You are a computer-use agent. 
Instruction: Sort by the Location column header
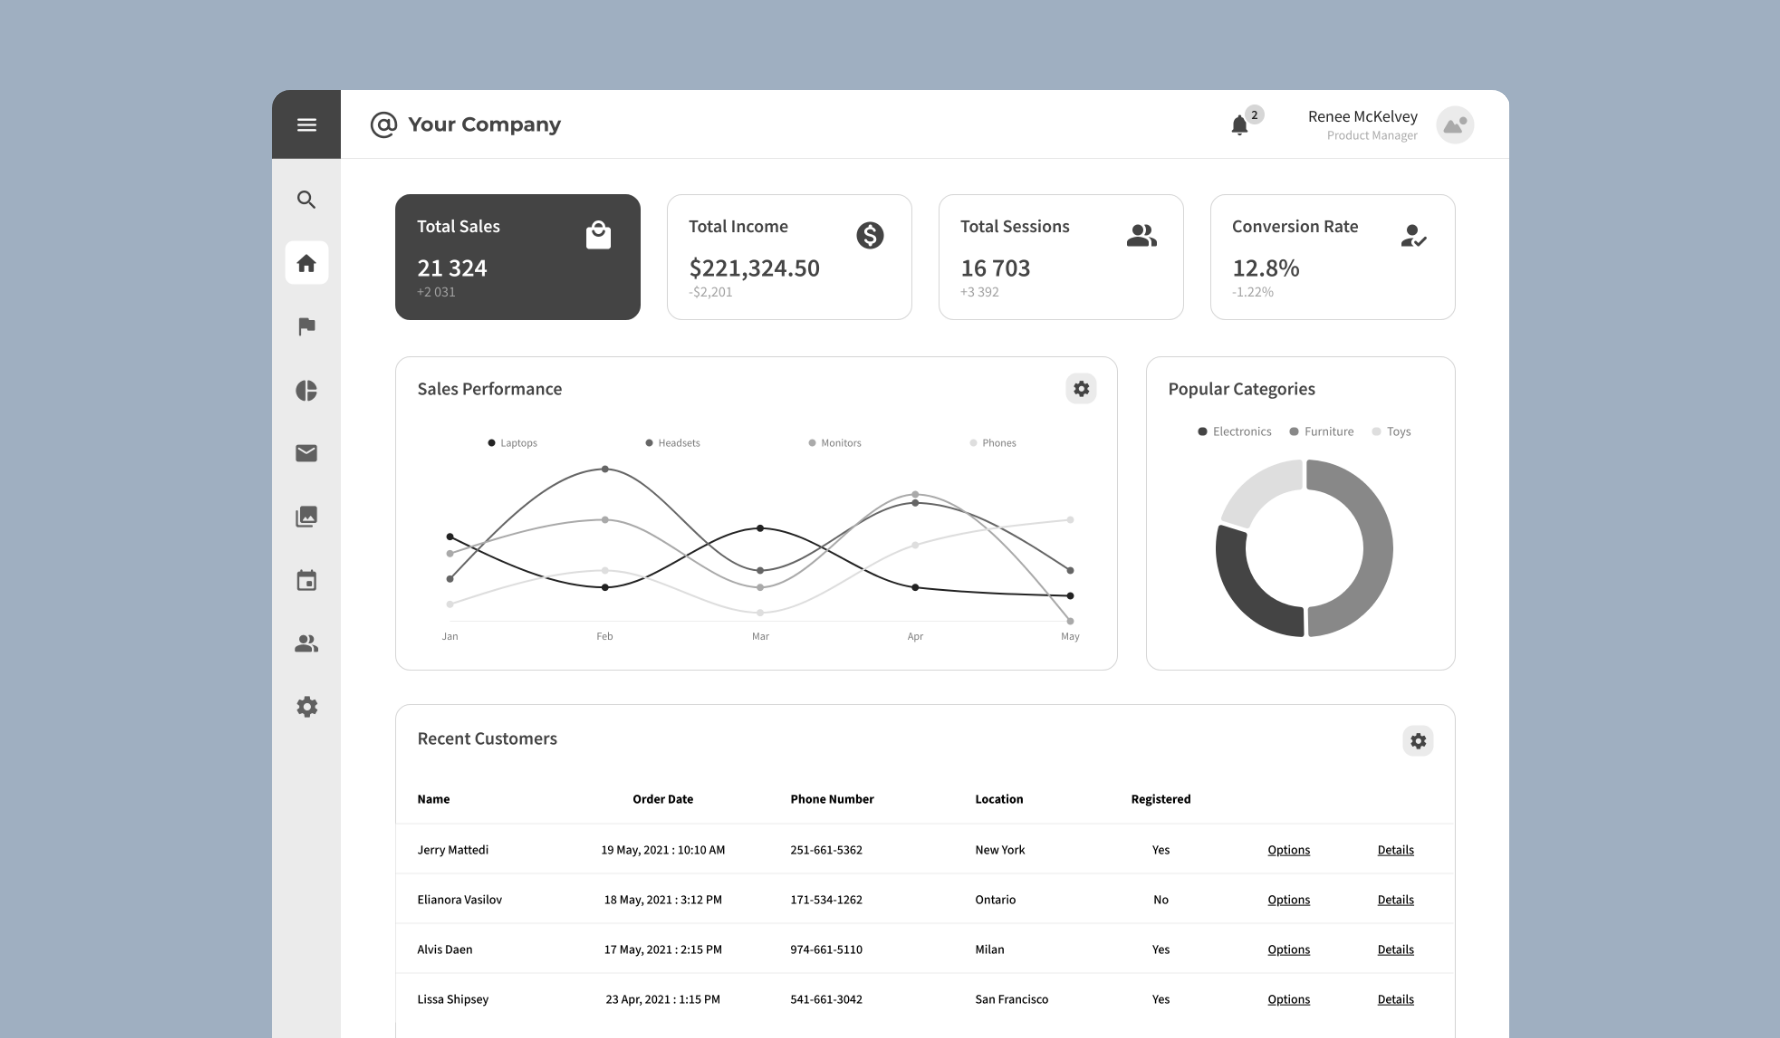[x=999, y=799]
